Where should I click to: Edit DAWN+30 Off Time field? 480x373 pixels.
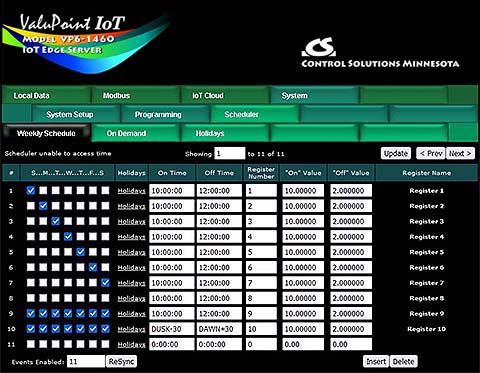(219, 329)
